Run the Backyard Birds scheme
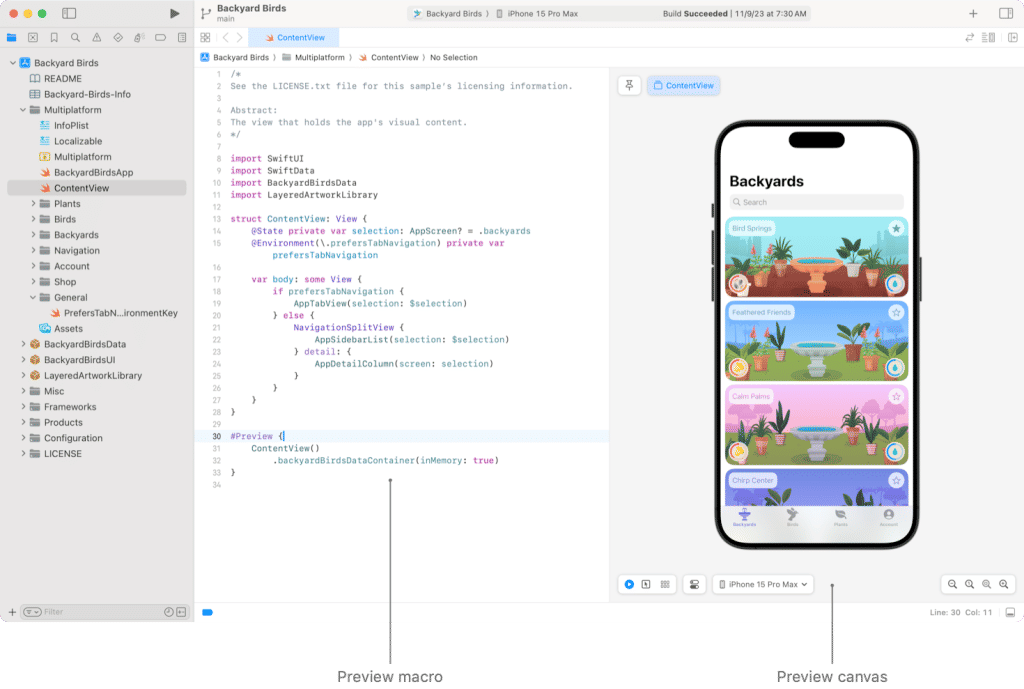This screenshot has width=1024, height=689. coord(174,13)
